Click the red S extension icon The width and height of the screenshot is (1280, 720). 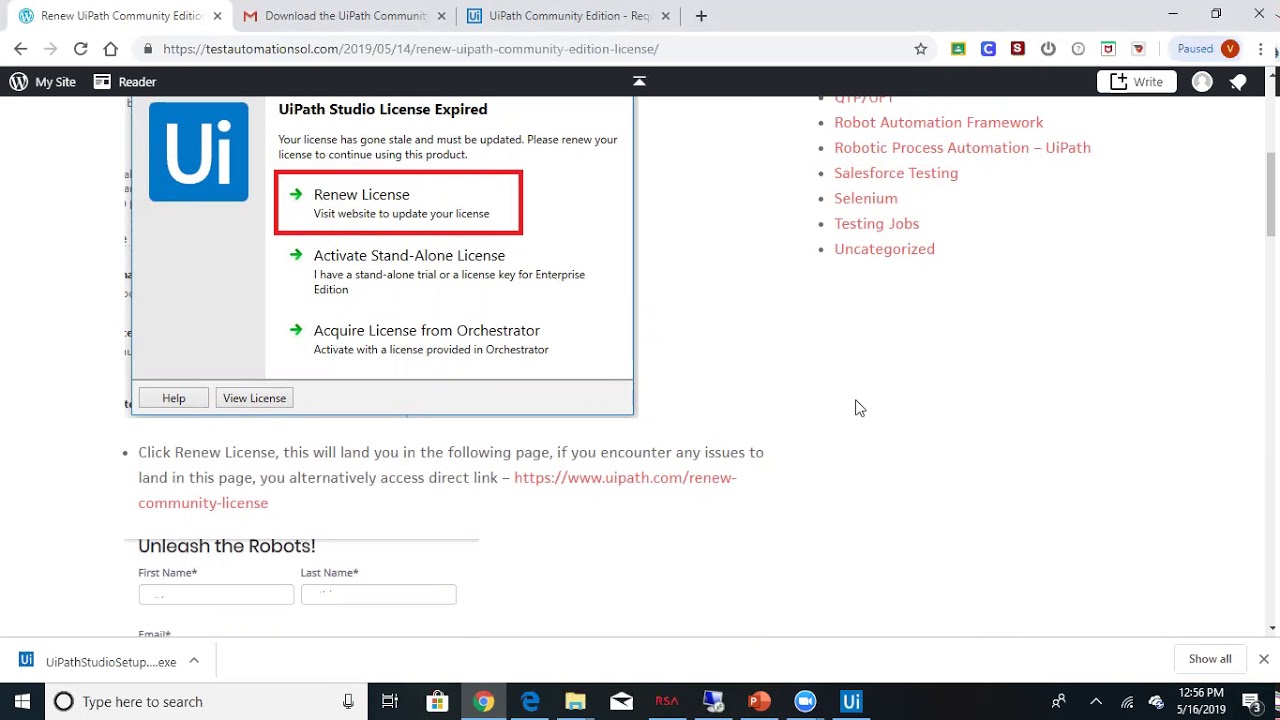click(x=1018, y=48)
